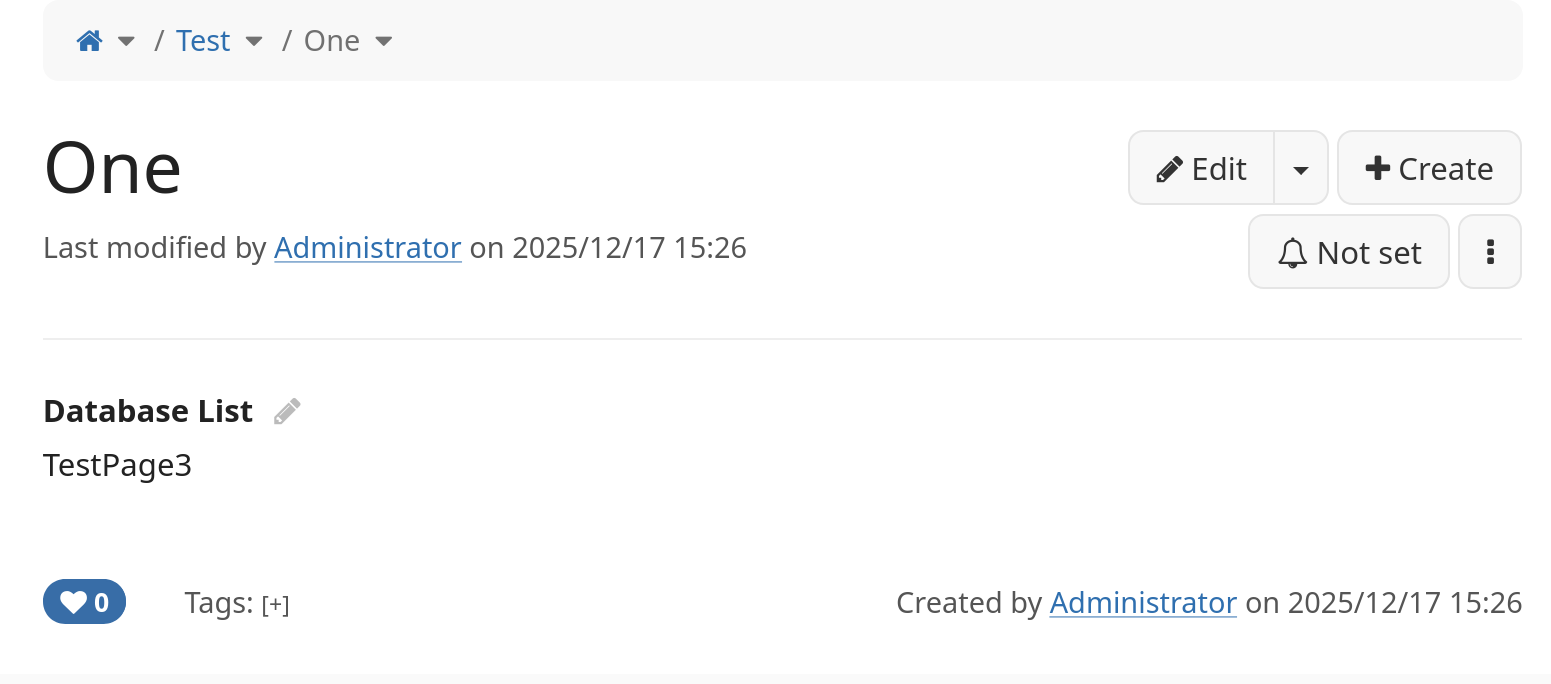Expand the Home breadcrumb dropdown caret

pyautogui.click(x=126, y=41)
